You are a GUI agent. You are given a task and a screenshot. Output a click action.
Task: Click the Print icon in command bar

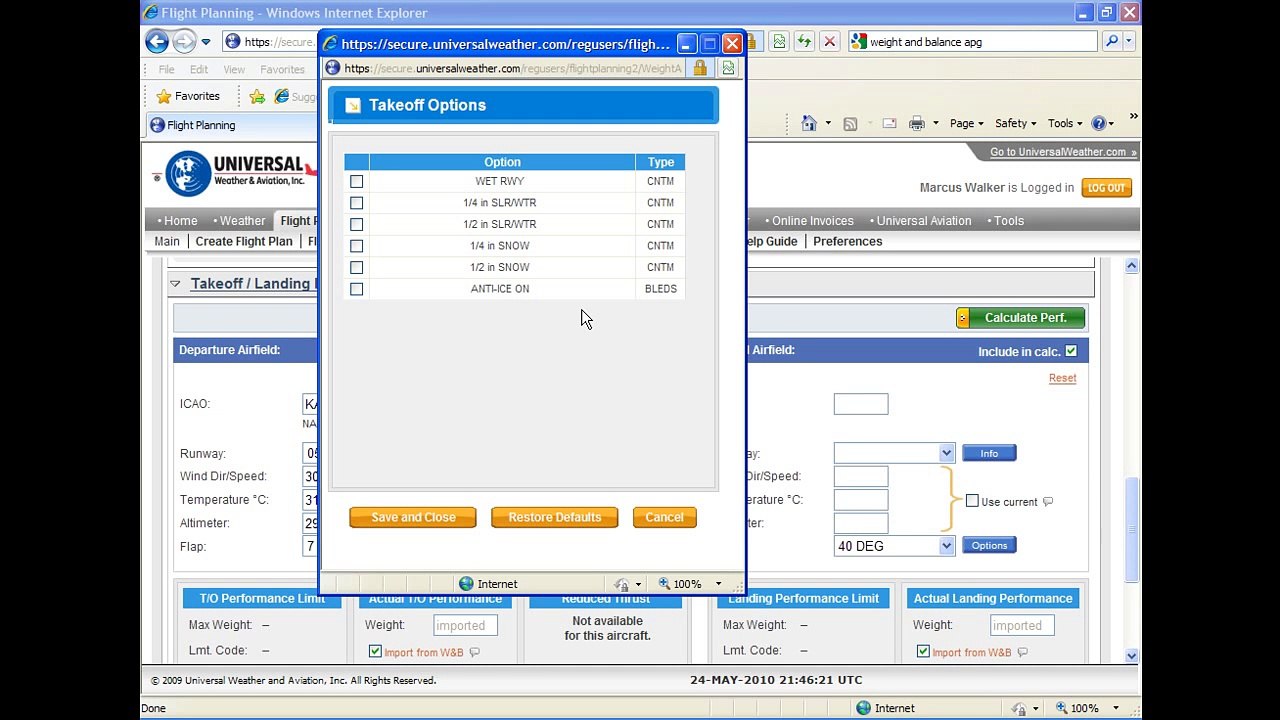point(917,123)
